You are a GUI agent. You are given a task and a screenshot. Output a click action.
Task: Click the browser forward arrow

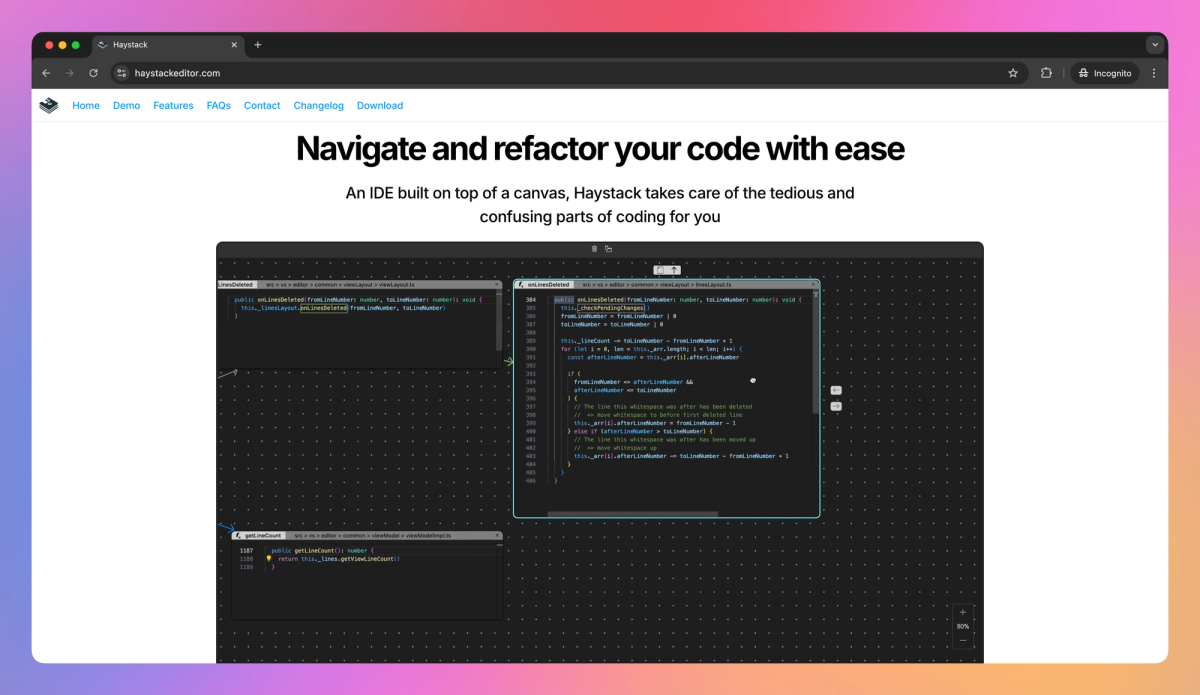tap(70, 73)
